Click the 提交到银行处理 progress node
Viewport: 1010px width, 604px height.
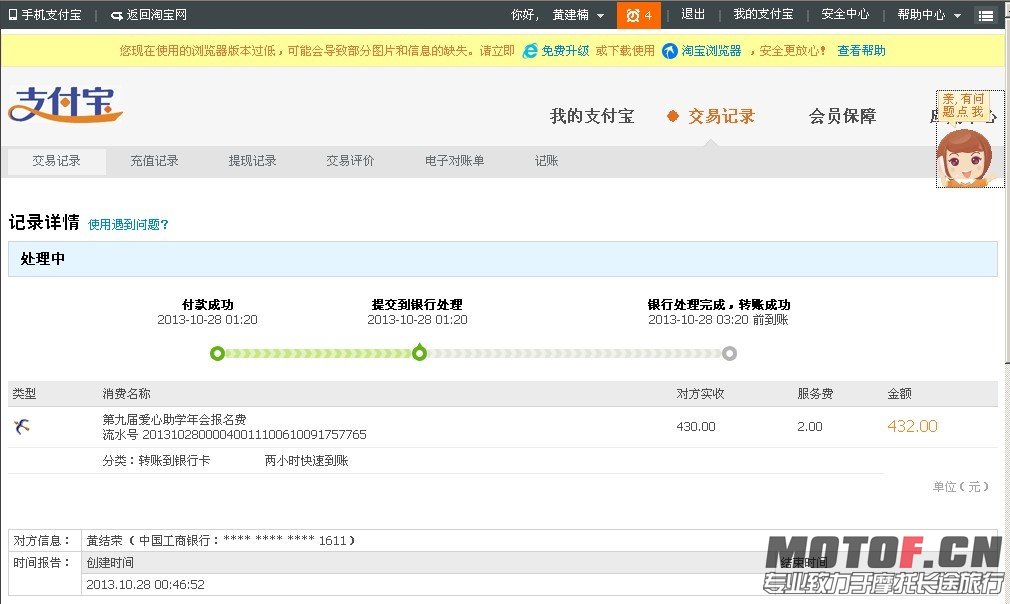click(419, 353)
